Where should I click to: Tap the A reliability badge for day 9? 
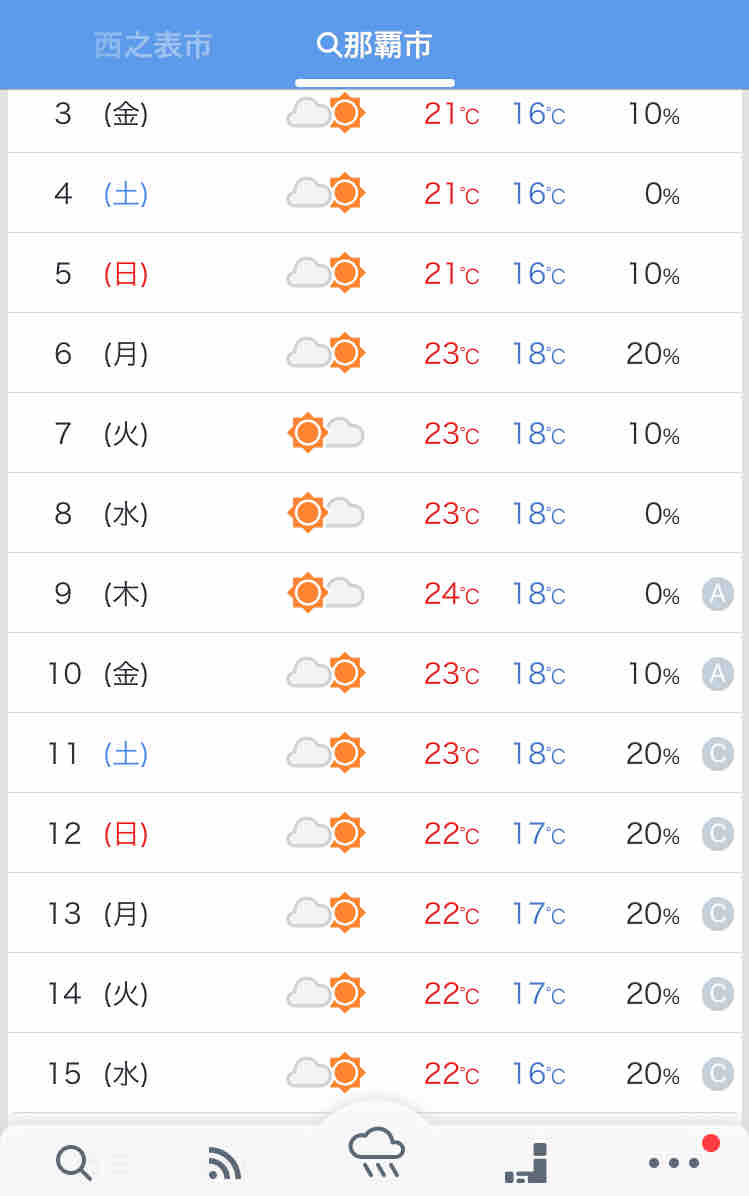coord(718,593)
